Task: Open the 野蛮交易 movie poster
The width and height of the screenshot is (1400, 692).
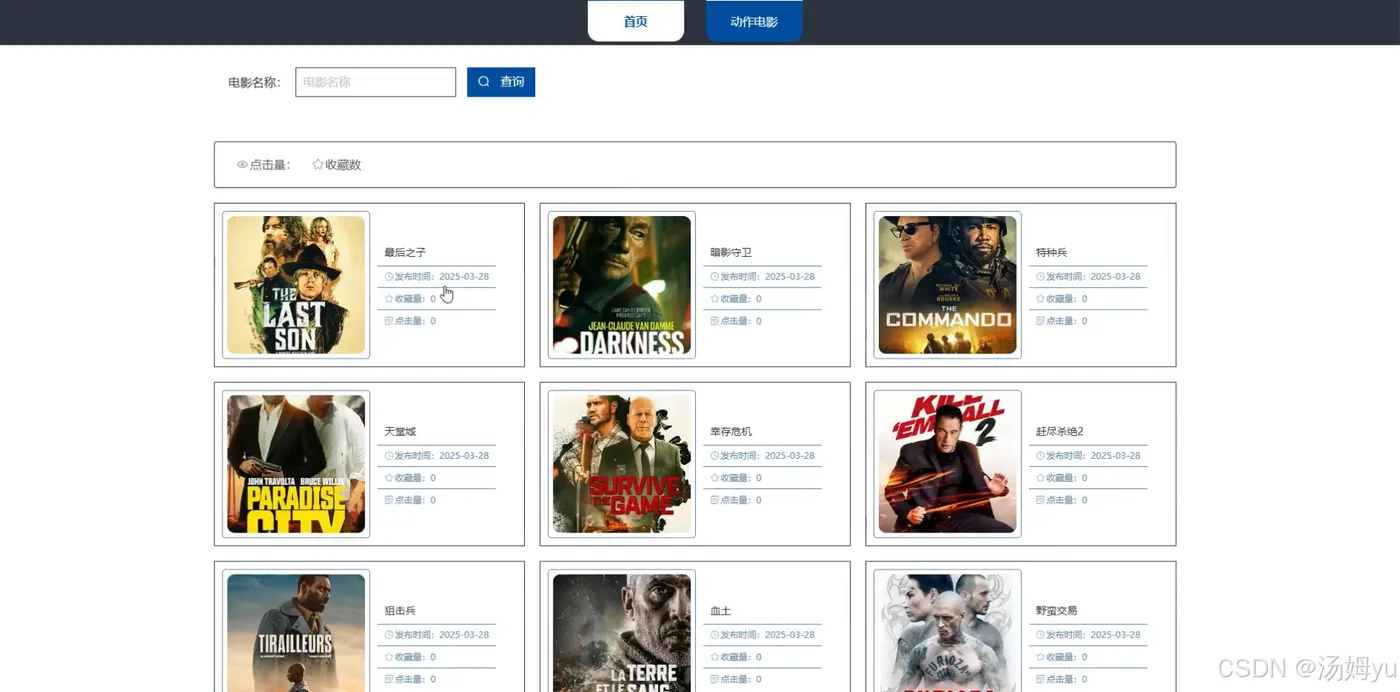Action: click(x=948, y=633)
